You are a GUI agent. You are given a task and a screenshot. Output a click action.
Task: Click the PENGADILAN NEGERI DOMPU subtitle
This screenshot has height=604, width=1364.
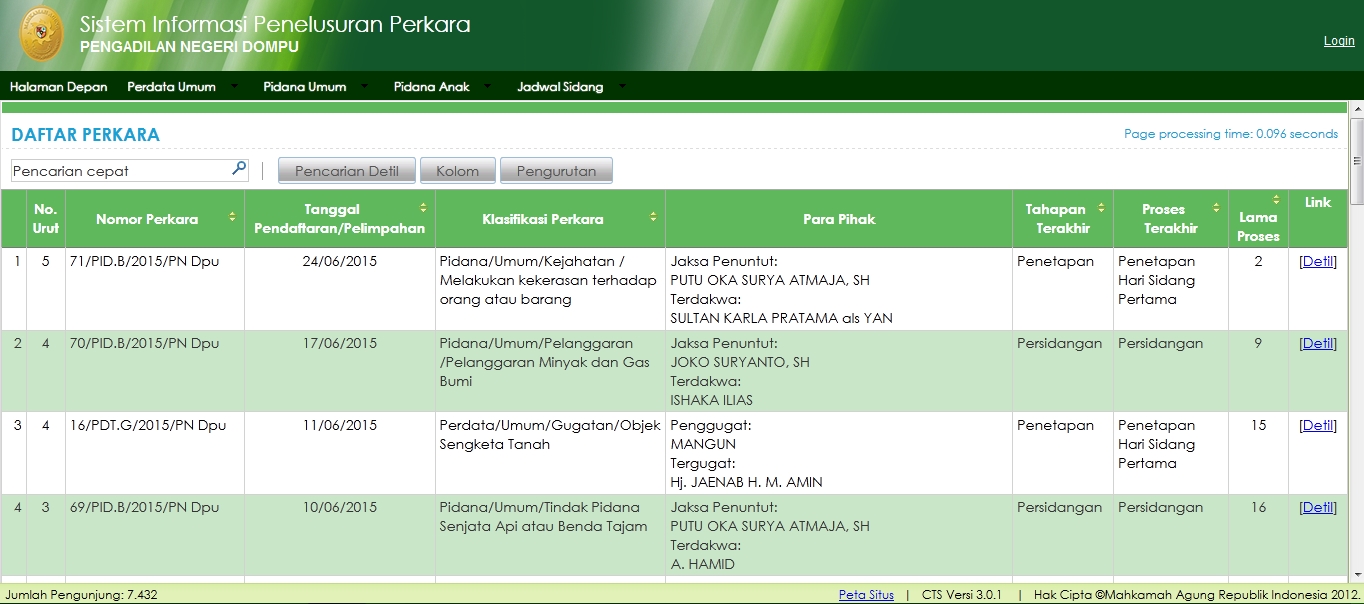(x=189, y=47)
